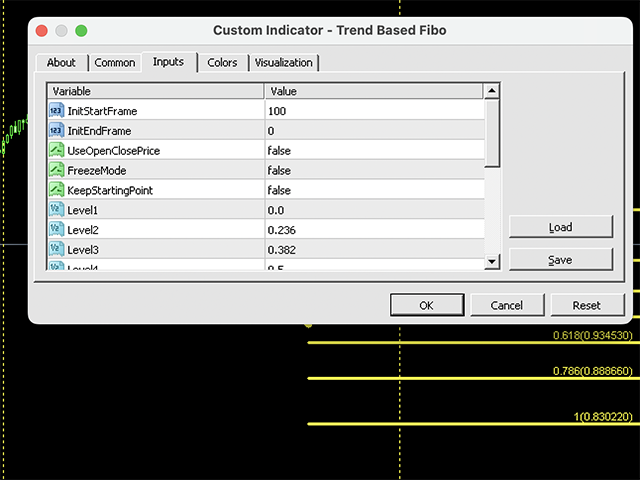
Task: Click the scrollbar down arrow
Action: click(x=491, y=262)
